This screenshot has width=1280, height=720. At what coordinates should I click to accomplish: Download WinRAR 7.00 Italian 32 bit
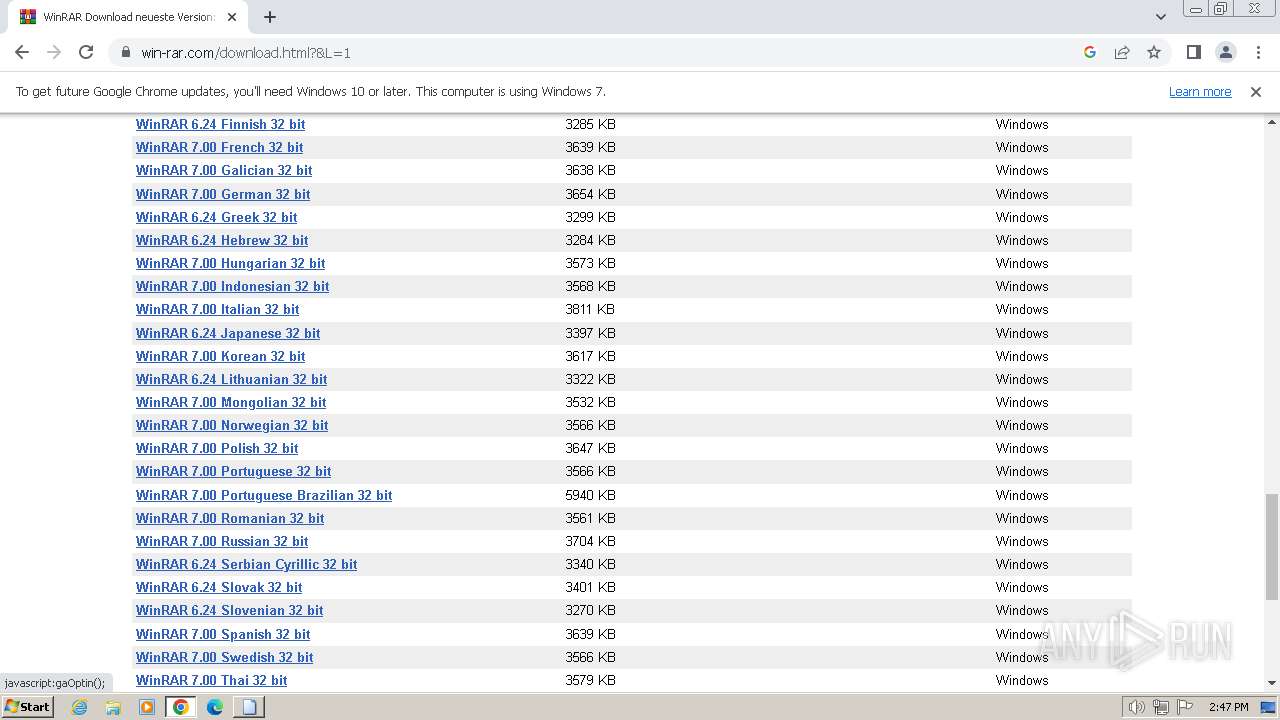point(217,309)
